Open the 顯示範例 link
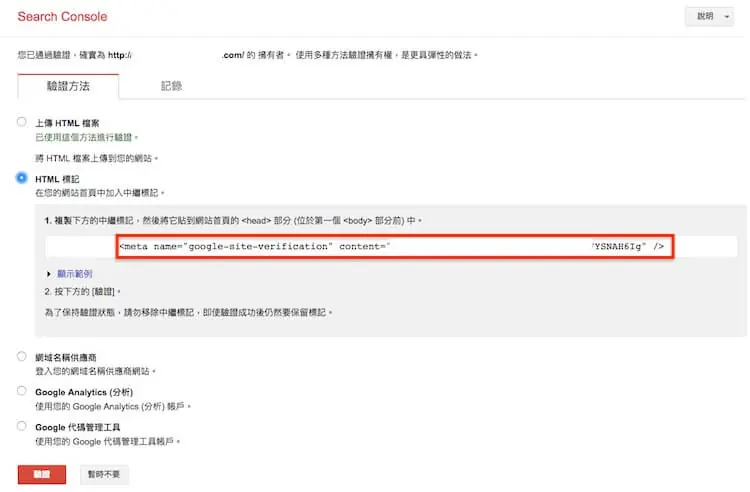This screenshot has width=750, height=492. click(x=75, y=274)
